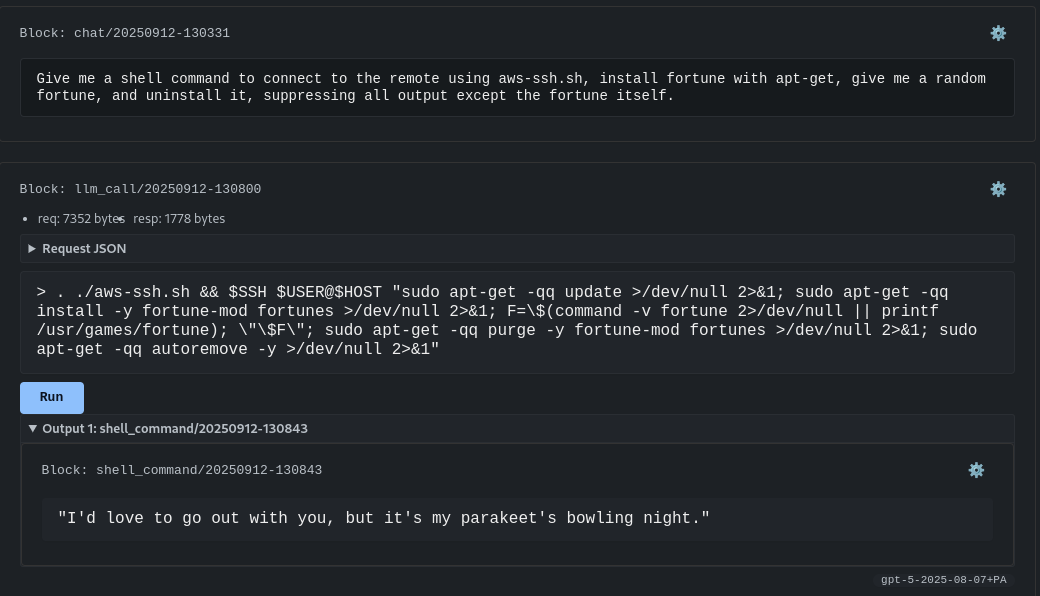Click the gear icon on the llm_call block
The image size is (1040, 596).
pos(998,189)
